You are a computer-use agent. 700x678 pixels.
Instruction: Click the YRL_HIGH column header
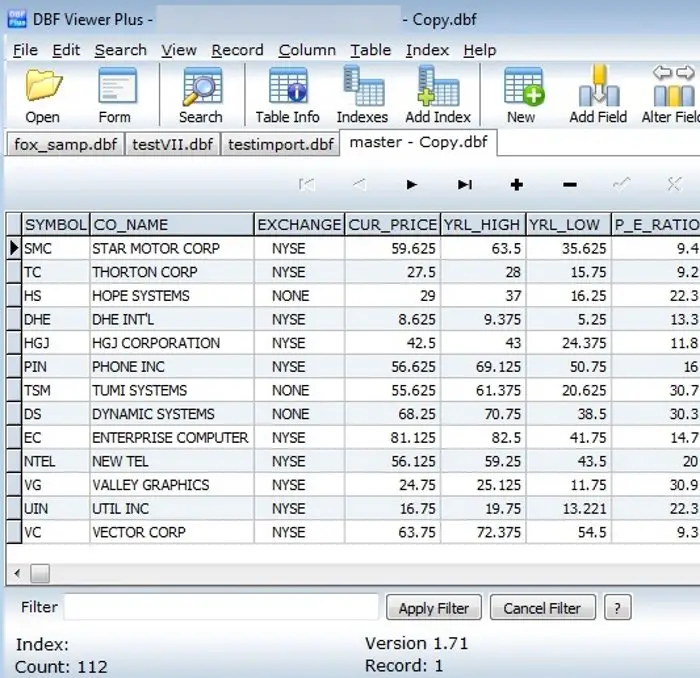coord(483,225)
